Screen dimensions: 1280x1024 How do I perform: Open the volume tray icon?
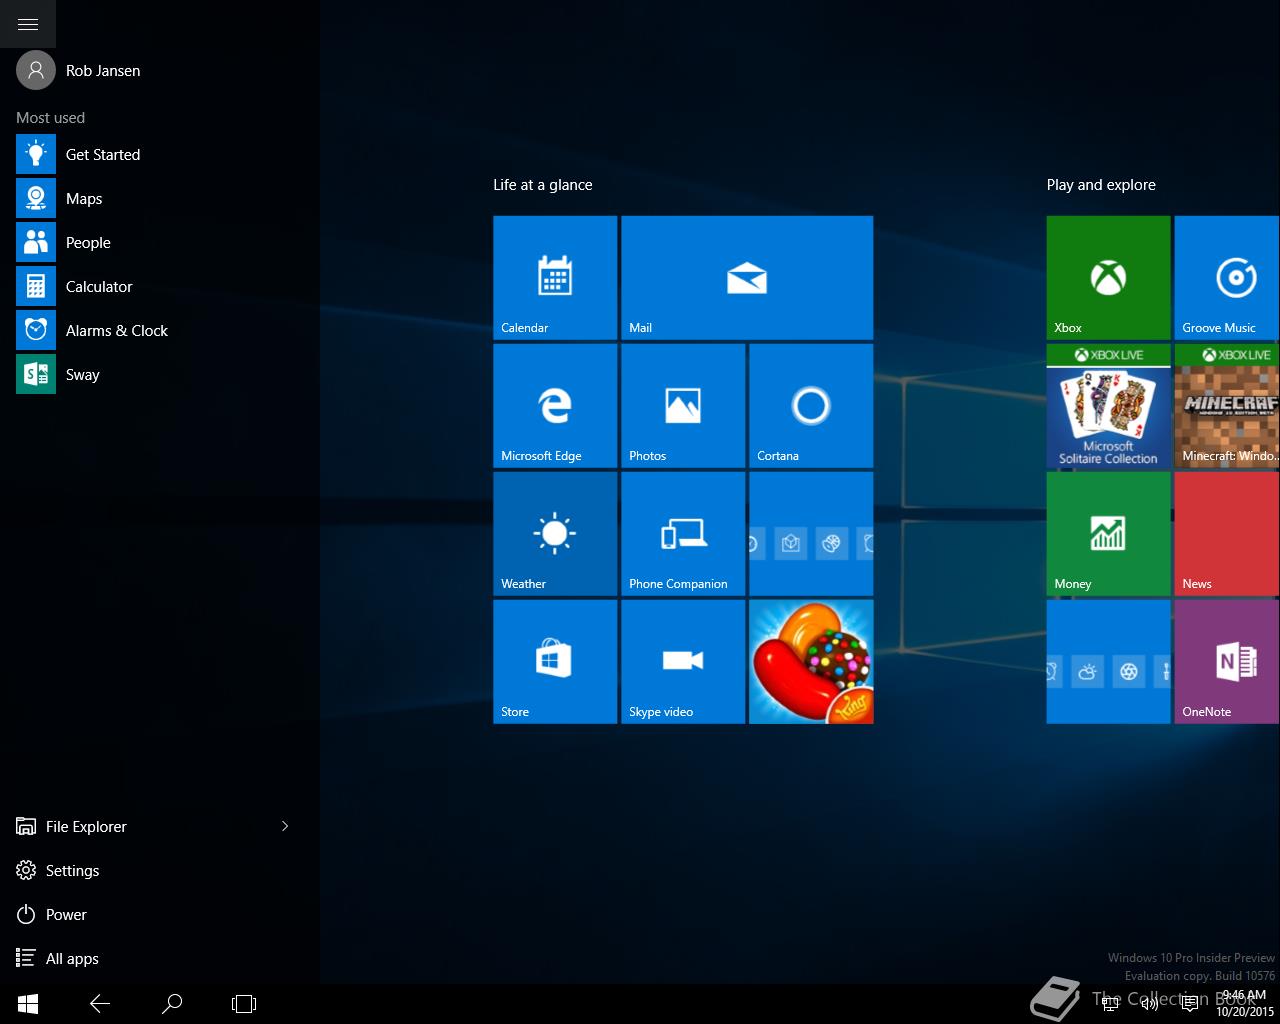tap(1150, 1004)
